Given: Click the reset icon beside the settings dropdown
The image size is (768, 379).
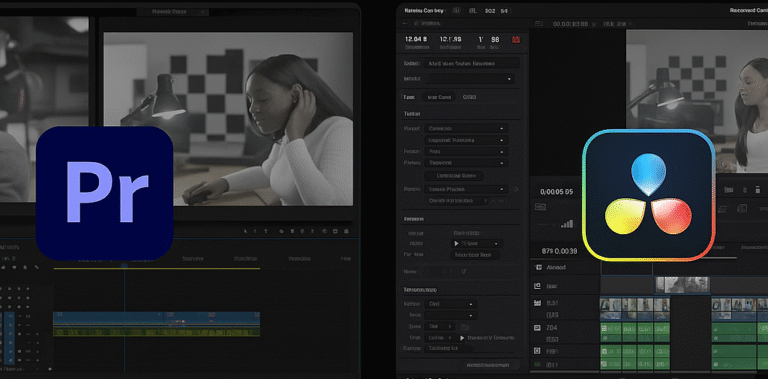Looking at the screenshot, I should (x=516, y=189).
